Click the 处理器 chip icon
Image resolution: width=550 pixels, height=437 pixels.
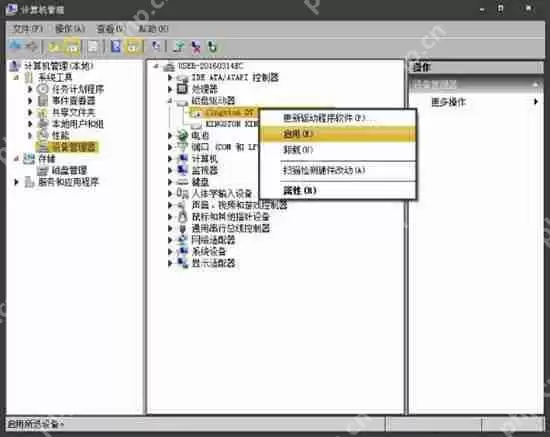click(x=182, y=89)
